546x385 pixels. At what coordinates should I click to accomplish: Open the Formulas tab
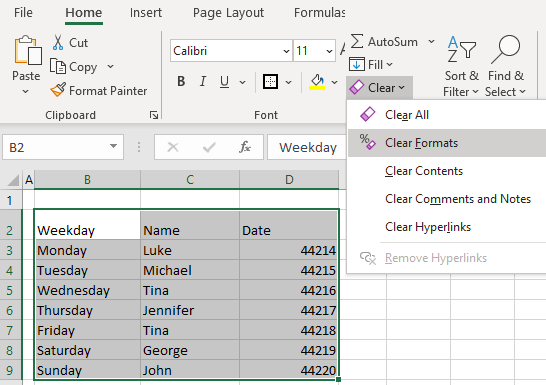320,13
